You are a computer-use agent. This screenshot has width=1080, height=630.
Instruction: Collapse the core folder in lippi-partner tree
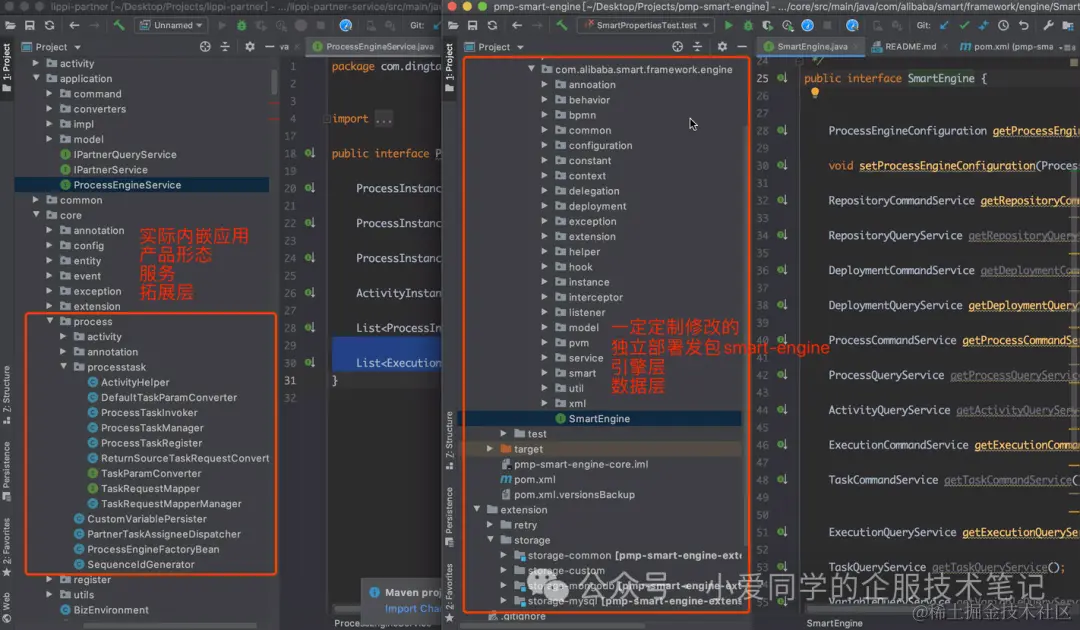coord(36,215)
